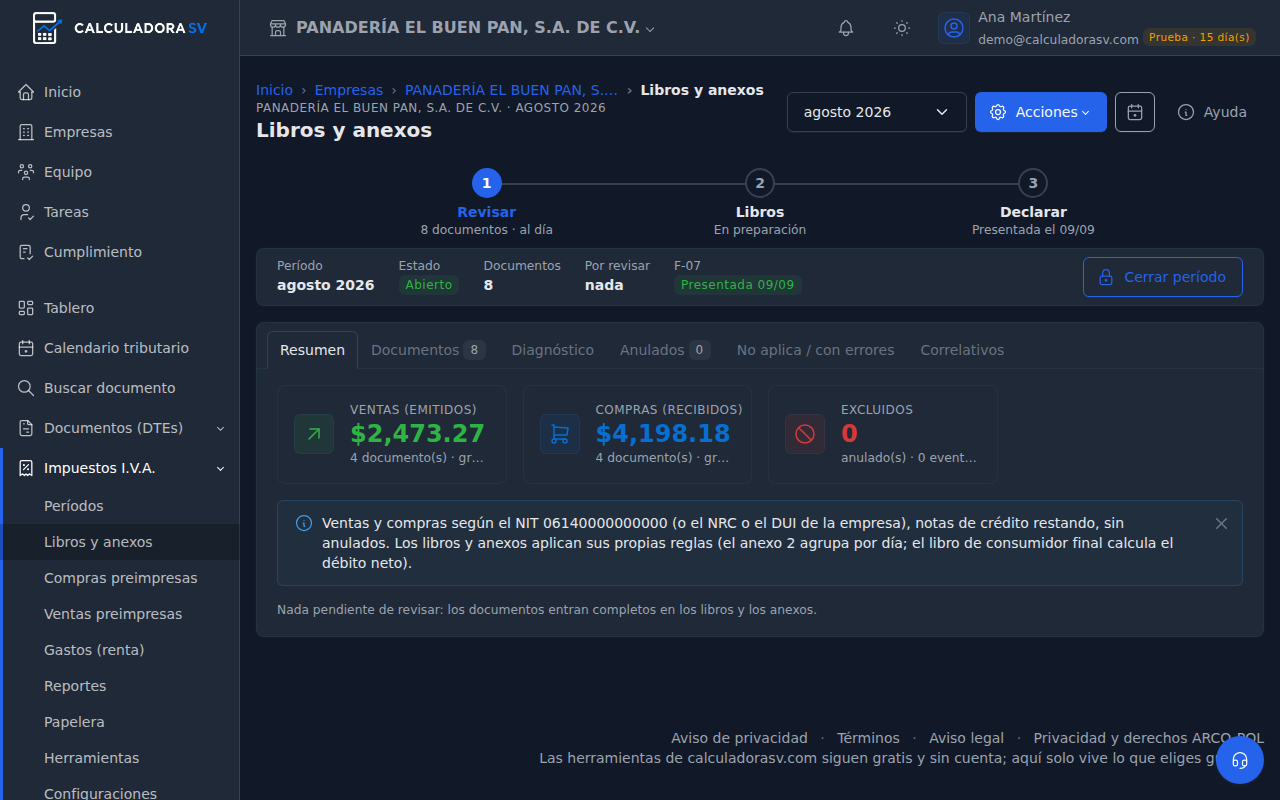
Task: Click the Presentada 09/09 badge
Action: point(738,285)
